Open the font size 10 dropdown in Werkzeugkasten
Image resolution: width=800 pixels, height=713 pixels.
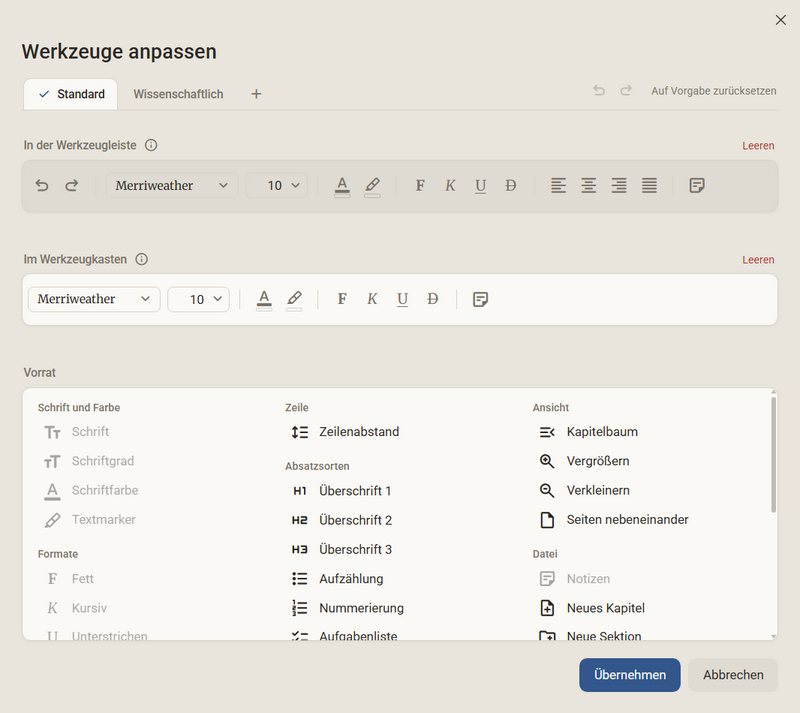click(x=198, y=299)
